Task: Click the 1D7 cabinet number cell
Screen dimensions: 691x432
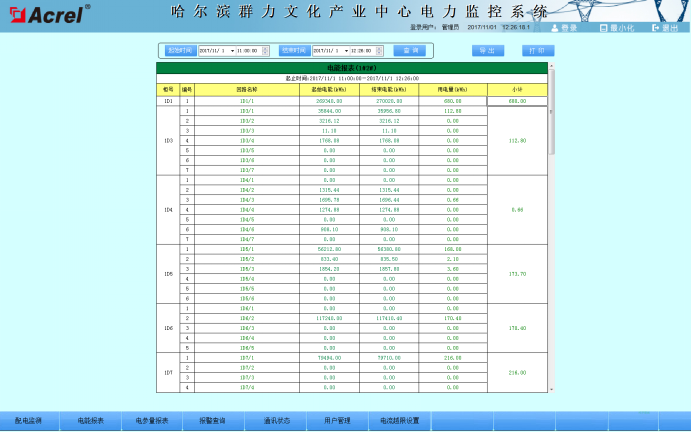Action: [168, 372]
